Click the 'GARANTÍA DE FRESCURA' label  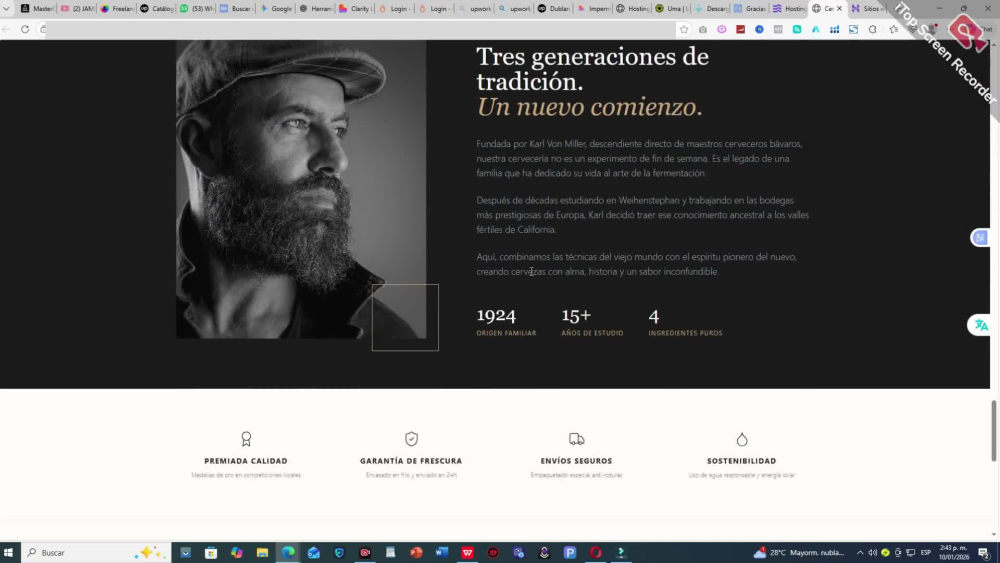[411, 461]
